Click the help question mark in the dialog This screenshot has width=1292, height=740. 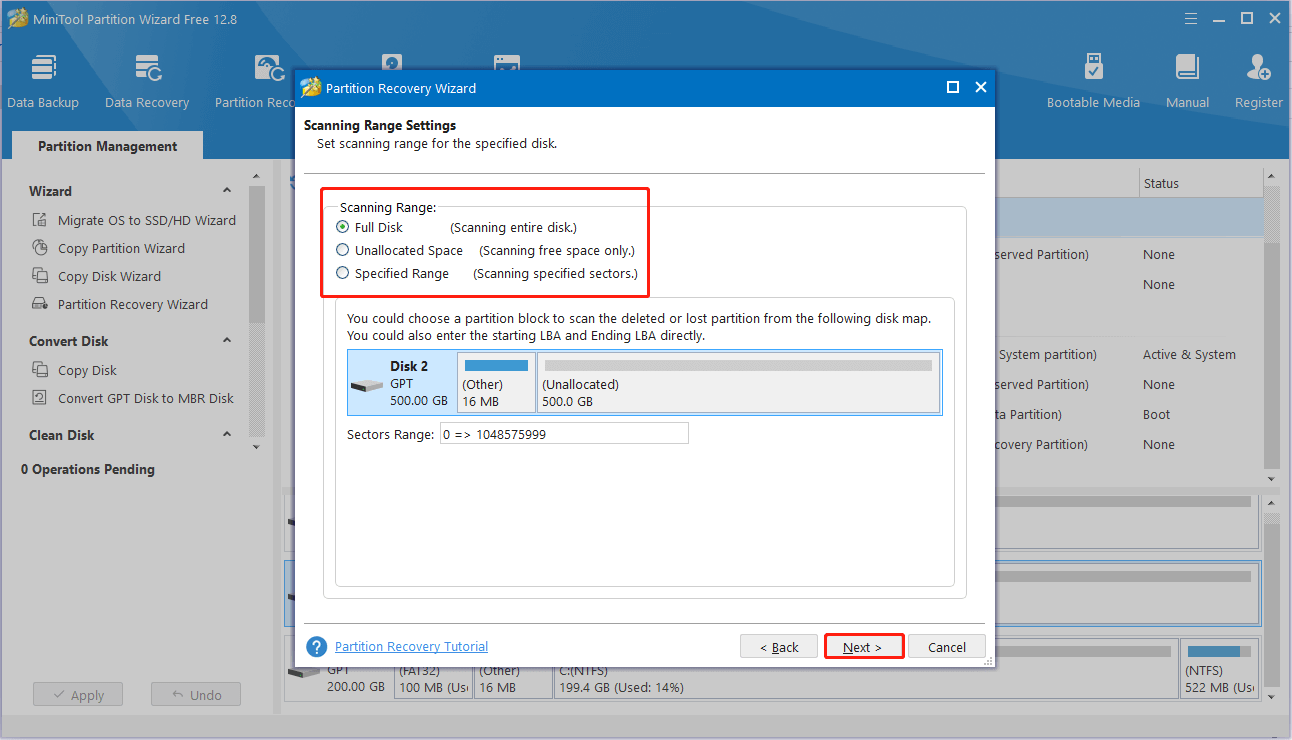pos(316,647)
